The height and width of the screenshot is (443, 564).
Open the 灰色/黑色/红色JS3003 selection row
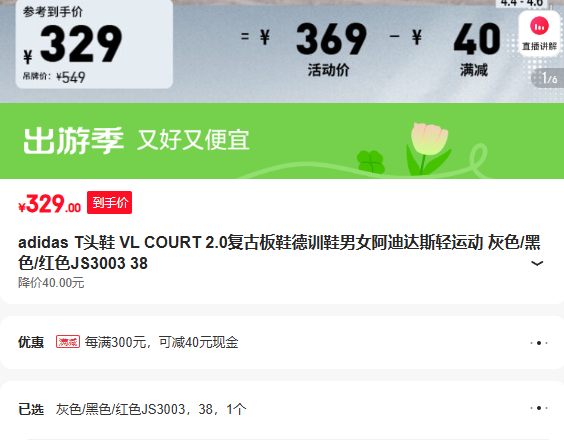(282, 409)
